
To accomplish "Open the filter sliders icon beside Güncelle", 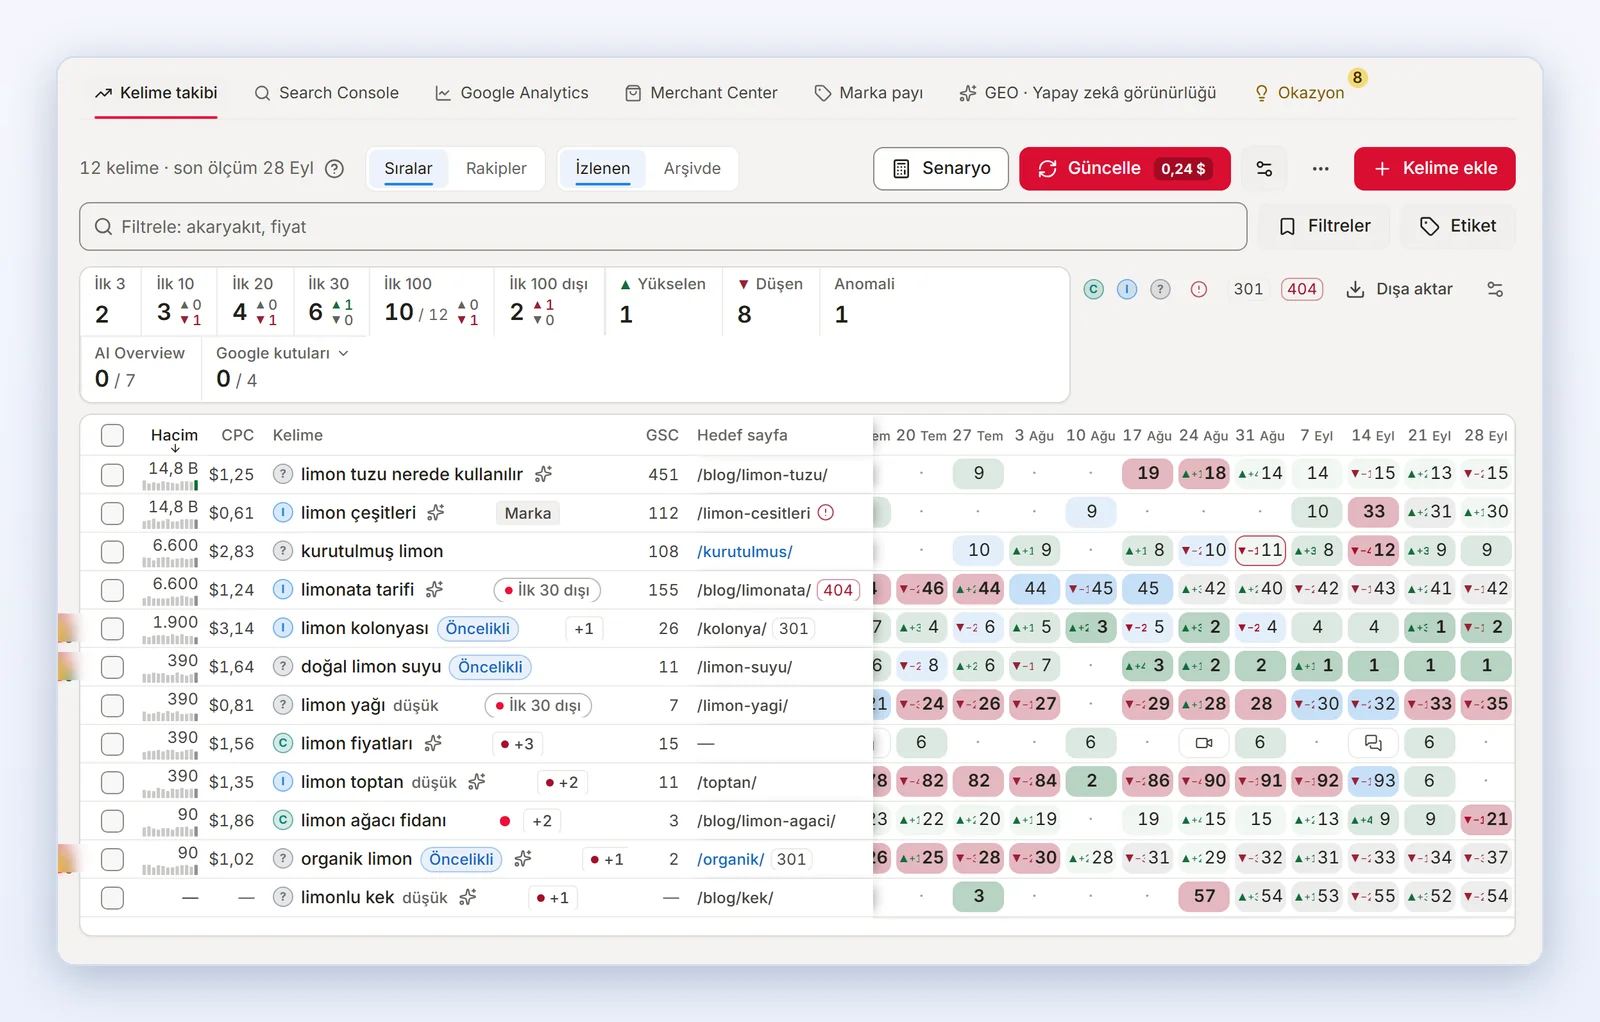I will (x=1264, y=169).
